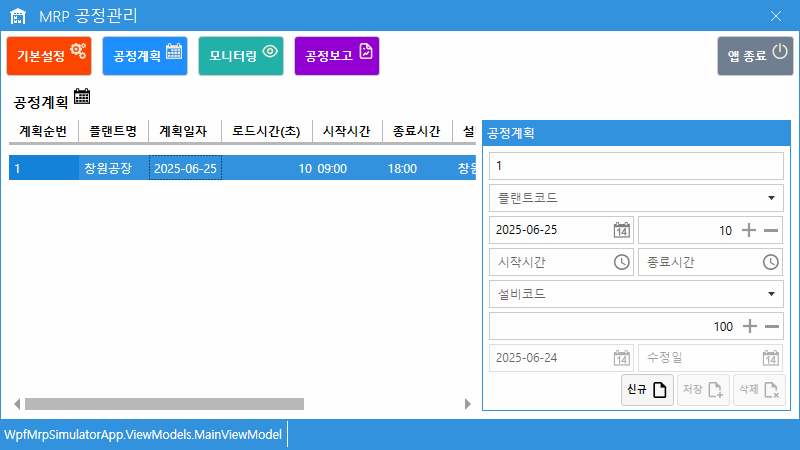Open calendar picker for 수정일 field
This screenshot has height=450, width=800.
pos(770,358)
